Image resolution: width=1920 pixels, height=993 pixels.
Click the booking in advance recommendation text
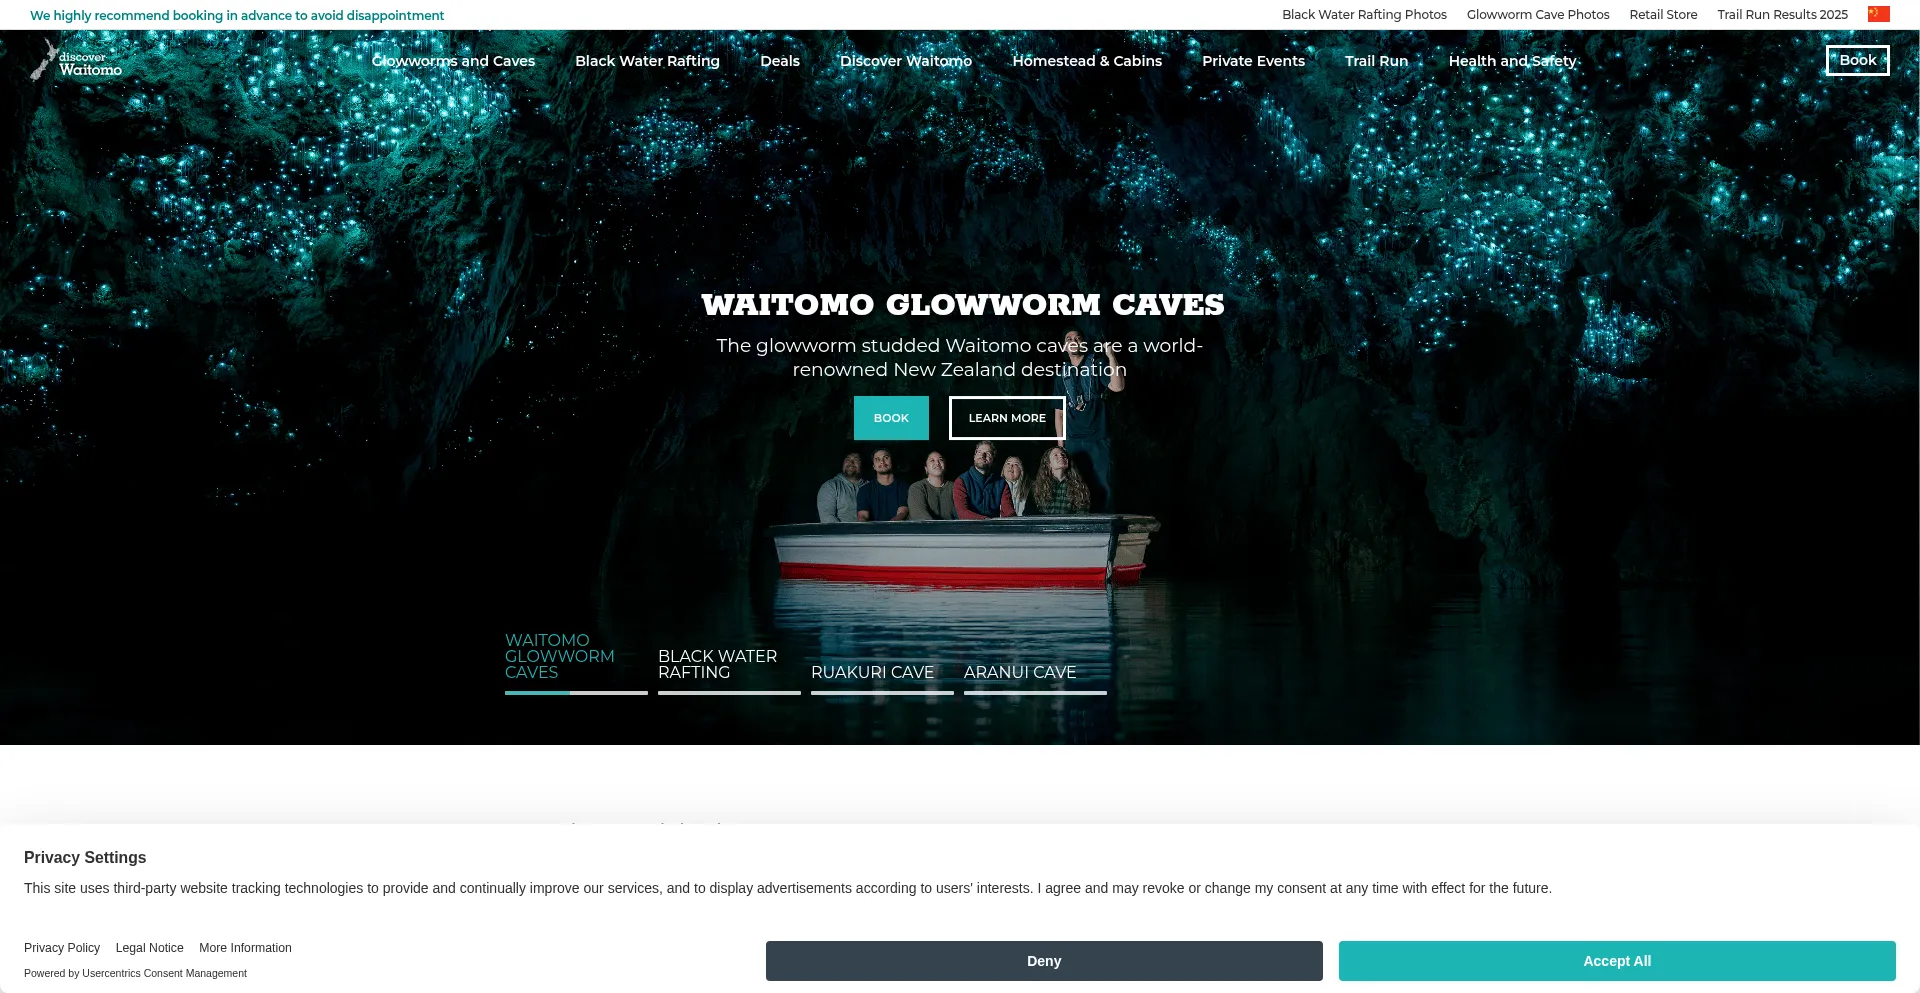coord(237,16)
